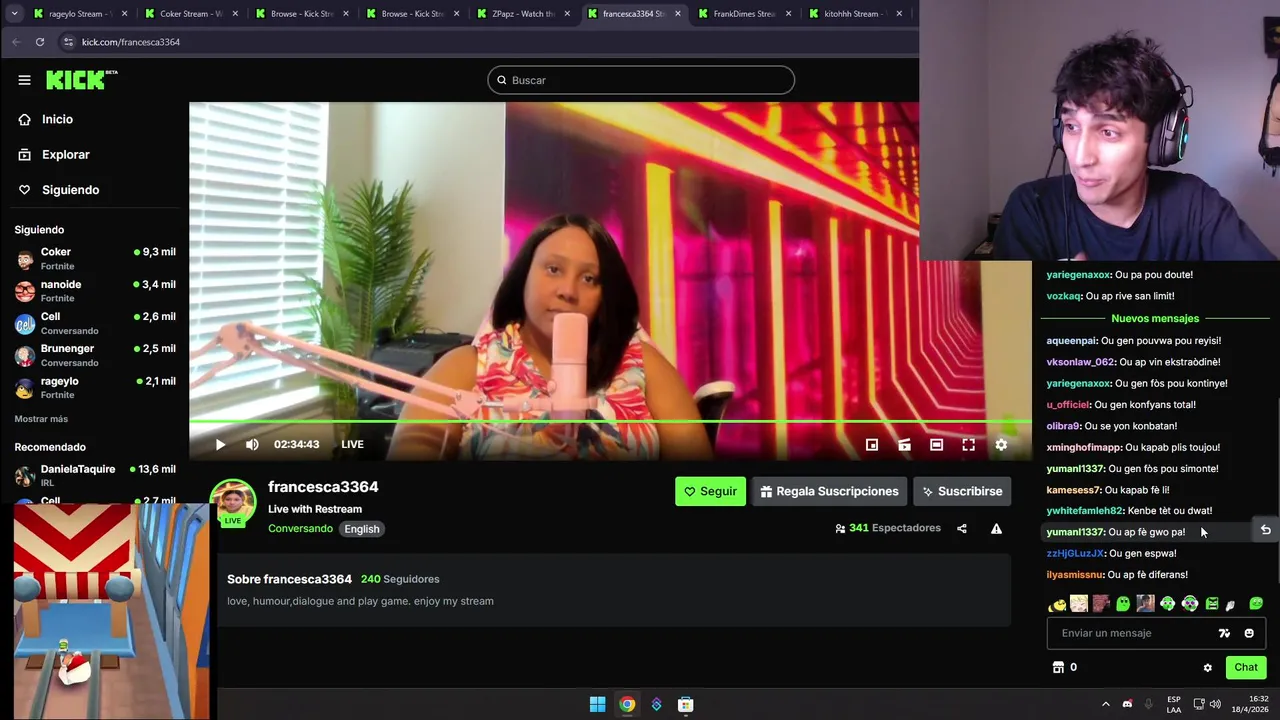1280x720 pixels.
Task: Open DanielaTaquire recommended channel
Action: (x=95, y=475)
